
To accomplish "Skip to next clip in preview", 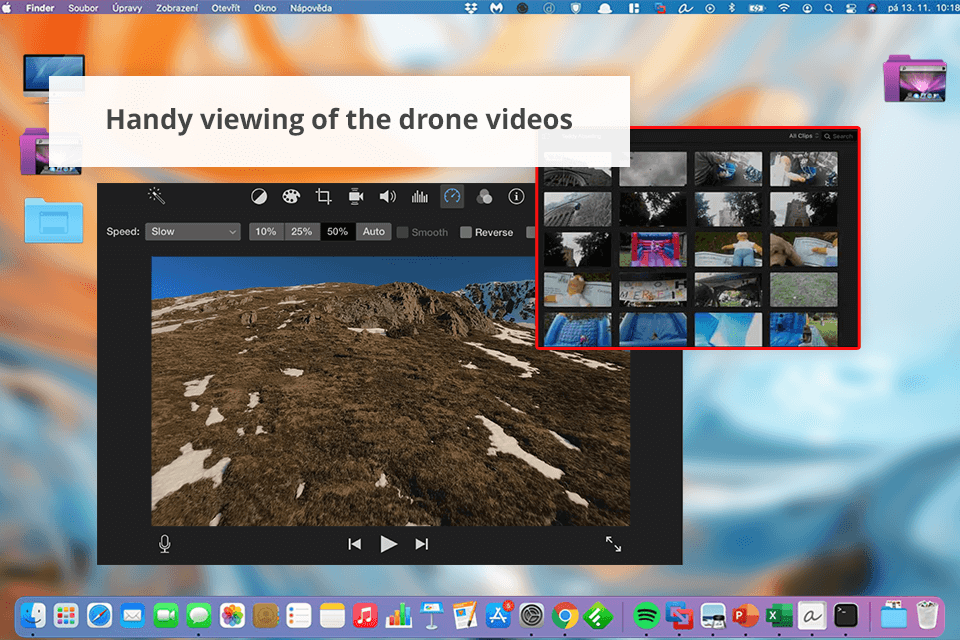I will (422, 544).
